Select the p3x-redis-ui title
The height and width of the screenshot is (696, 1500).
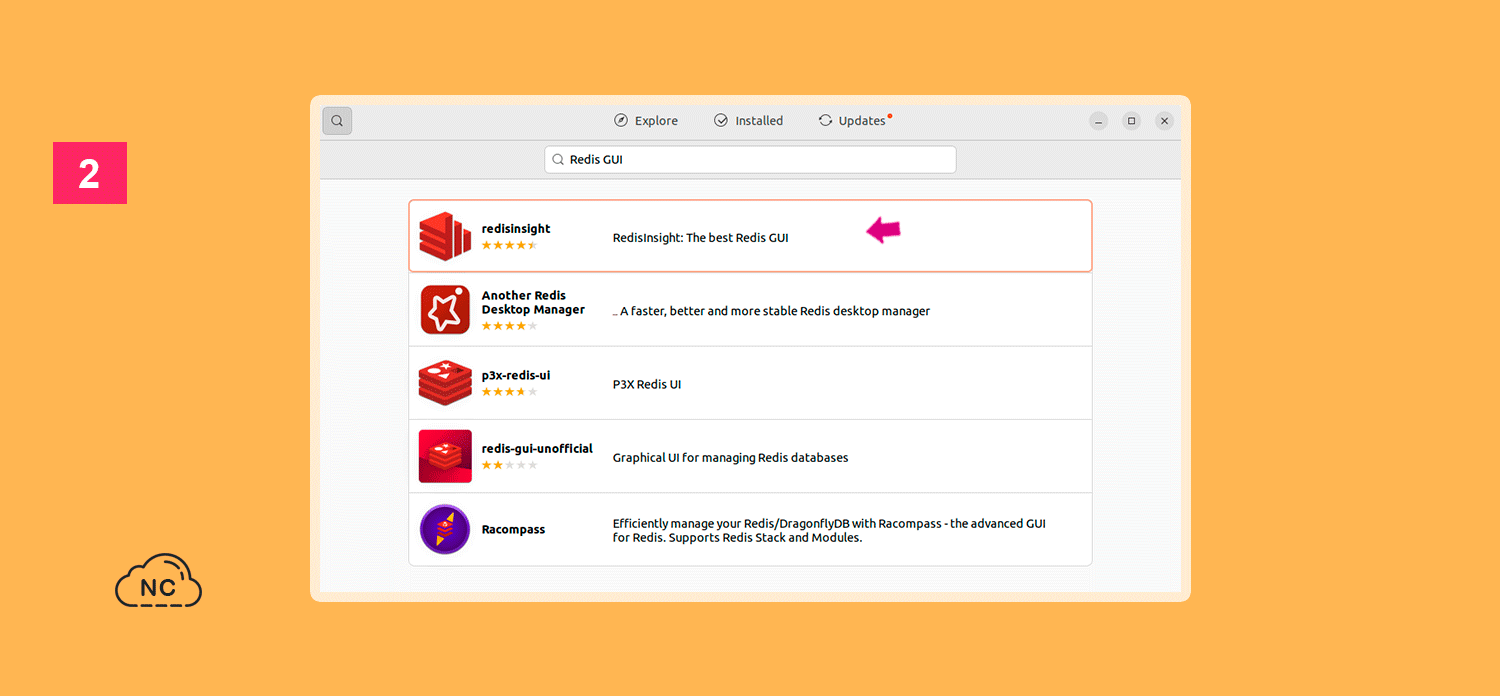click(516, 376)
